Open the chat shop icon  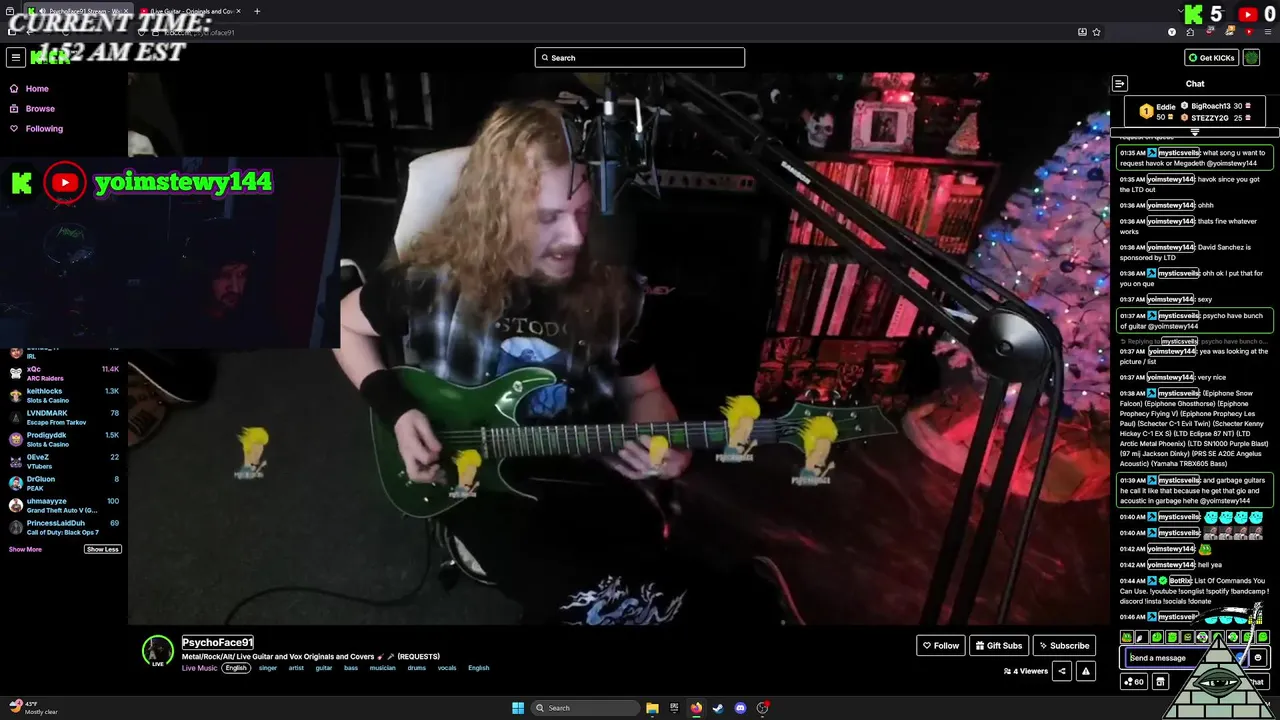point(1160,682)
